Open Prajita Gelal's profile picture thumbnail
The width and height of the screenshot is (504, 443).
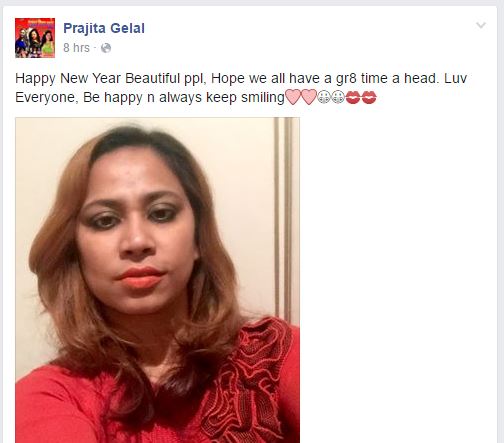click(35, 38)
